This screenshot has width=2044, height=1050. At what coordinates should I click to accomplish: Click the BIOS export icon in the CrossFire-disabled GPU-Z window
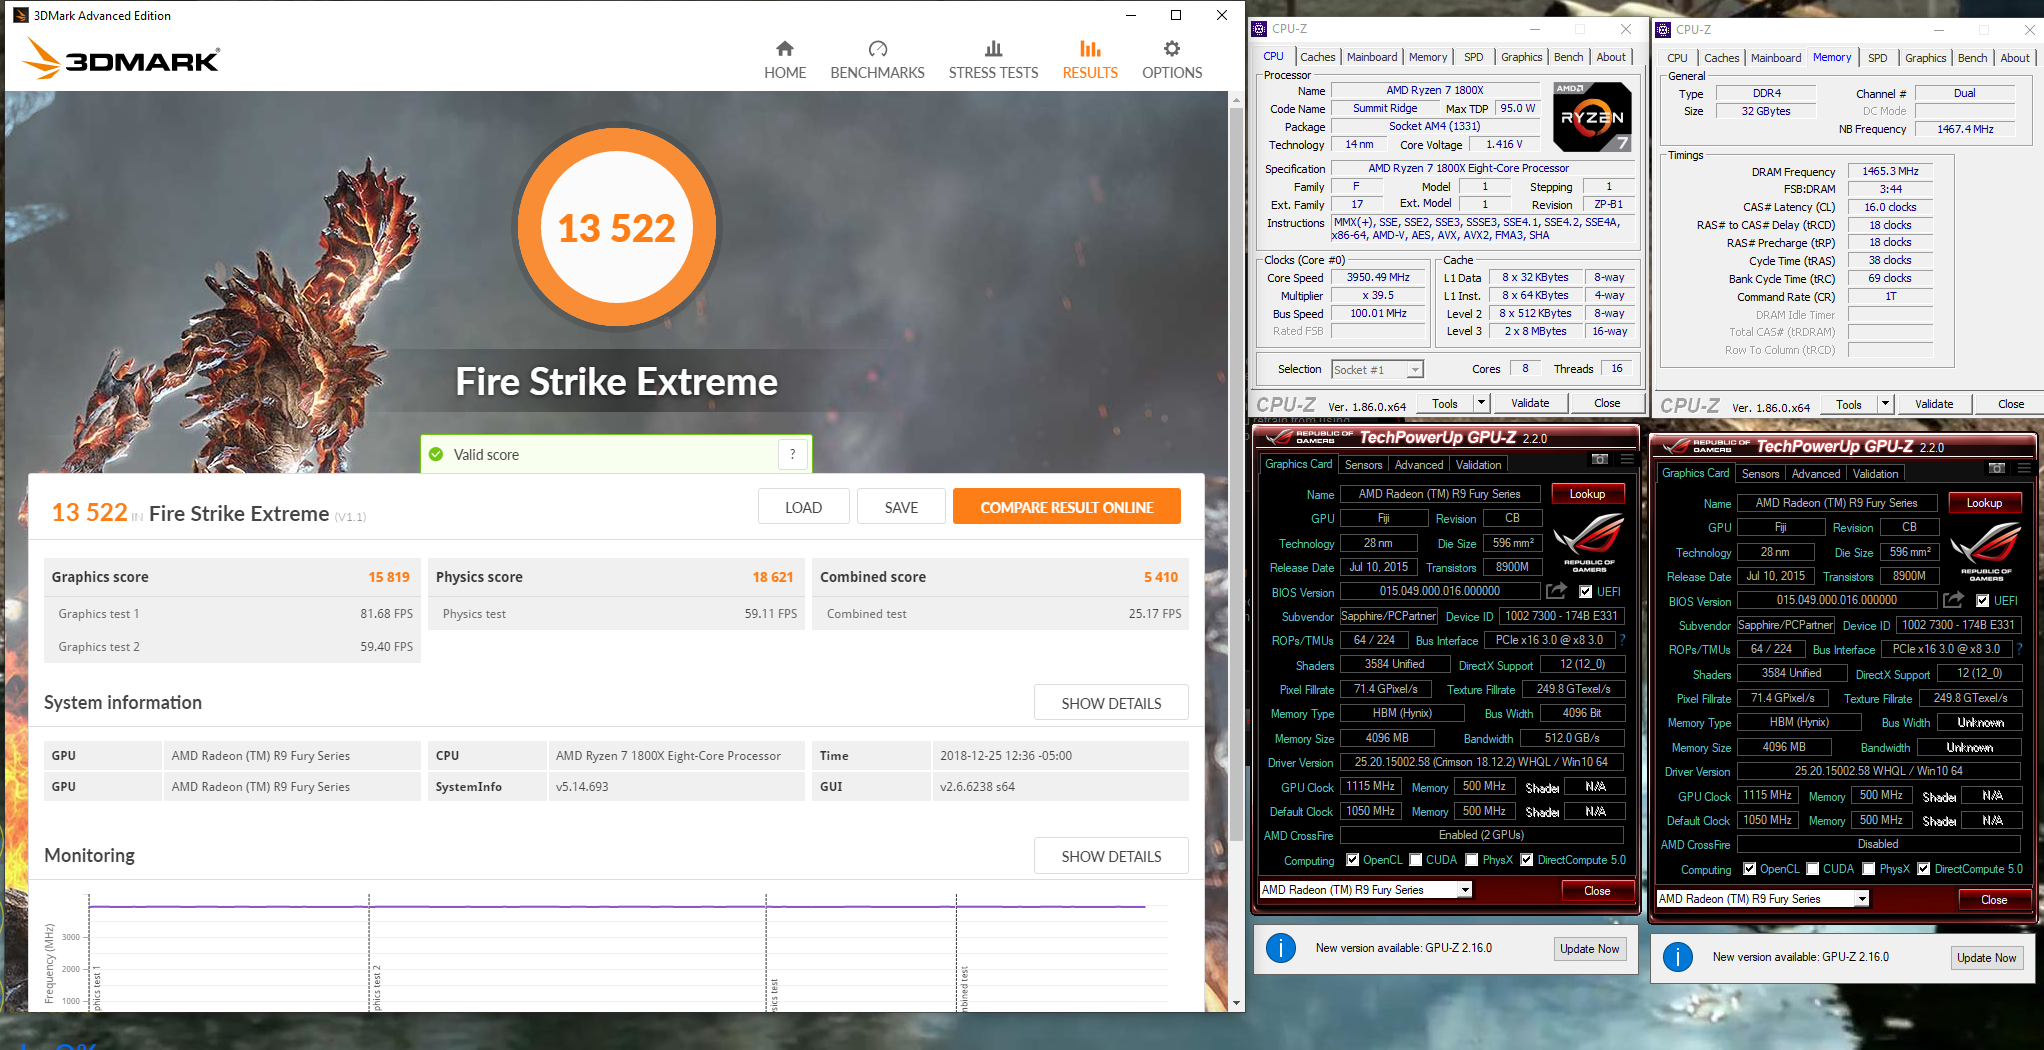pos(1953,600)
